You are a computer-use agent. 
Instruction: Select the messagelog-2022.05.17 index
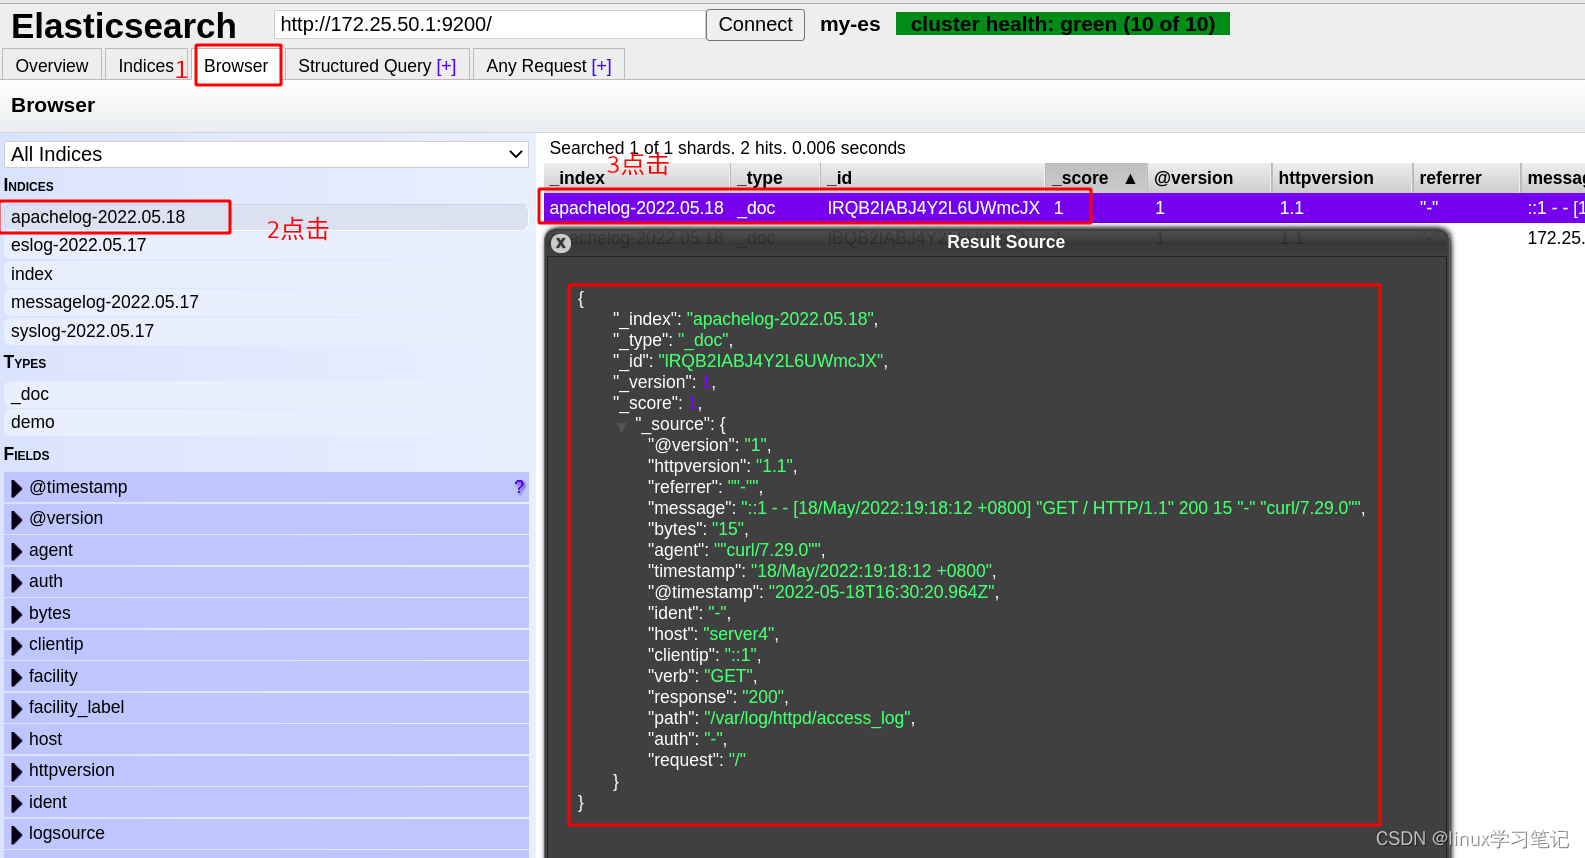266,302
